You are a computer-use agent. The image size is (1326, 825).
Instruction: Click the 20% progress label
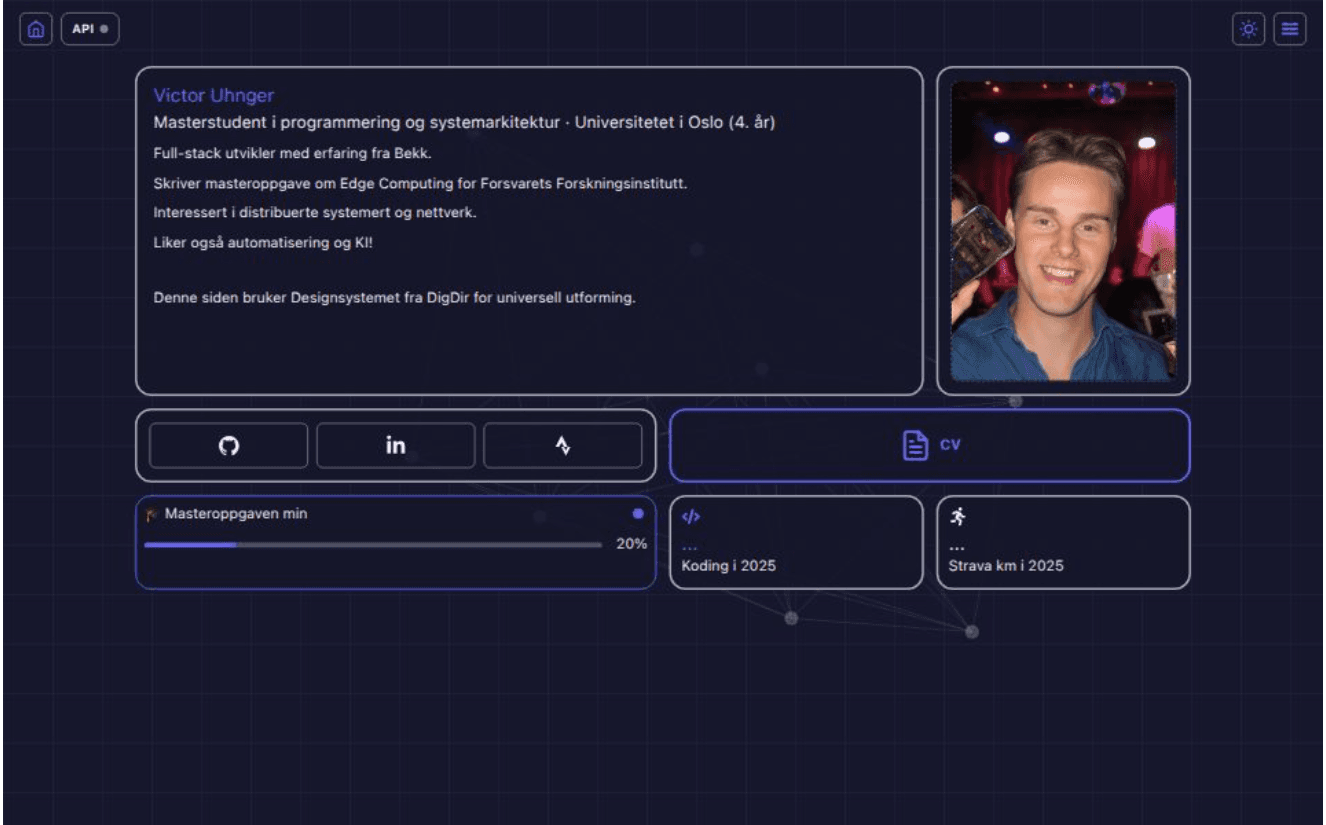pyautogui.click(x=631, y=544)
